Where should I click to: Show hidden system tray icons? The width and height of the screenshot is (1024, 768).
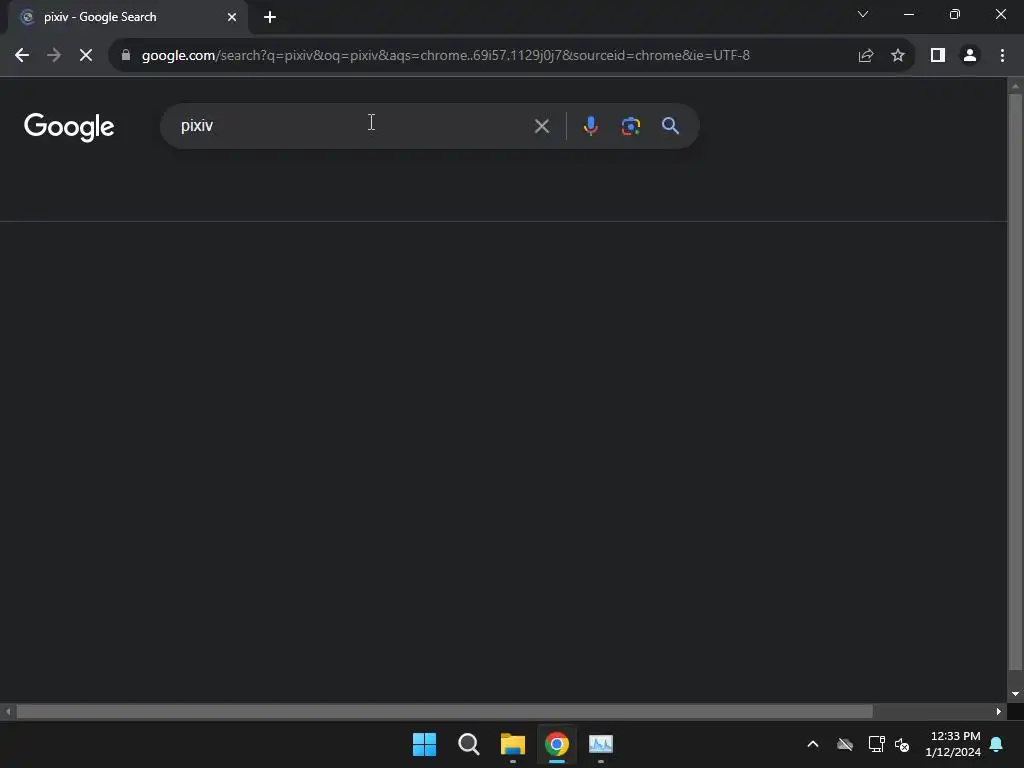click(x=813, y=744)
